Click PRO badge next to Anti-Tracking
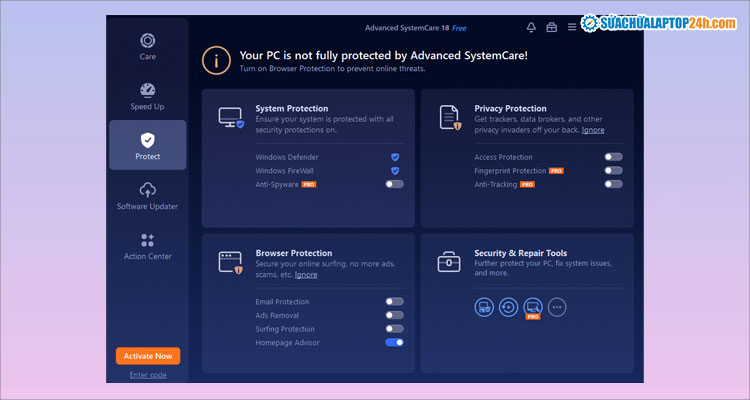 click(x=527, y=185)
